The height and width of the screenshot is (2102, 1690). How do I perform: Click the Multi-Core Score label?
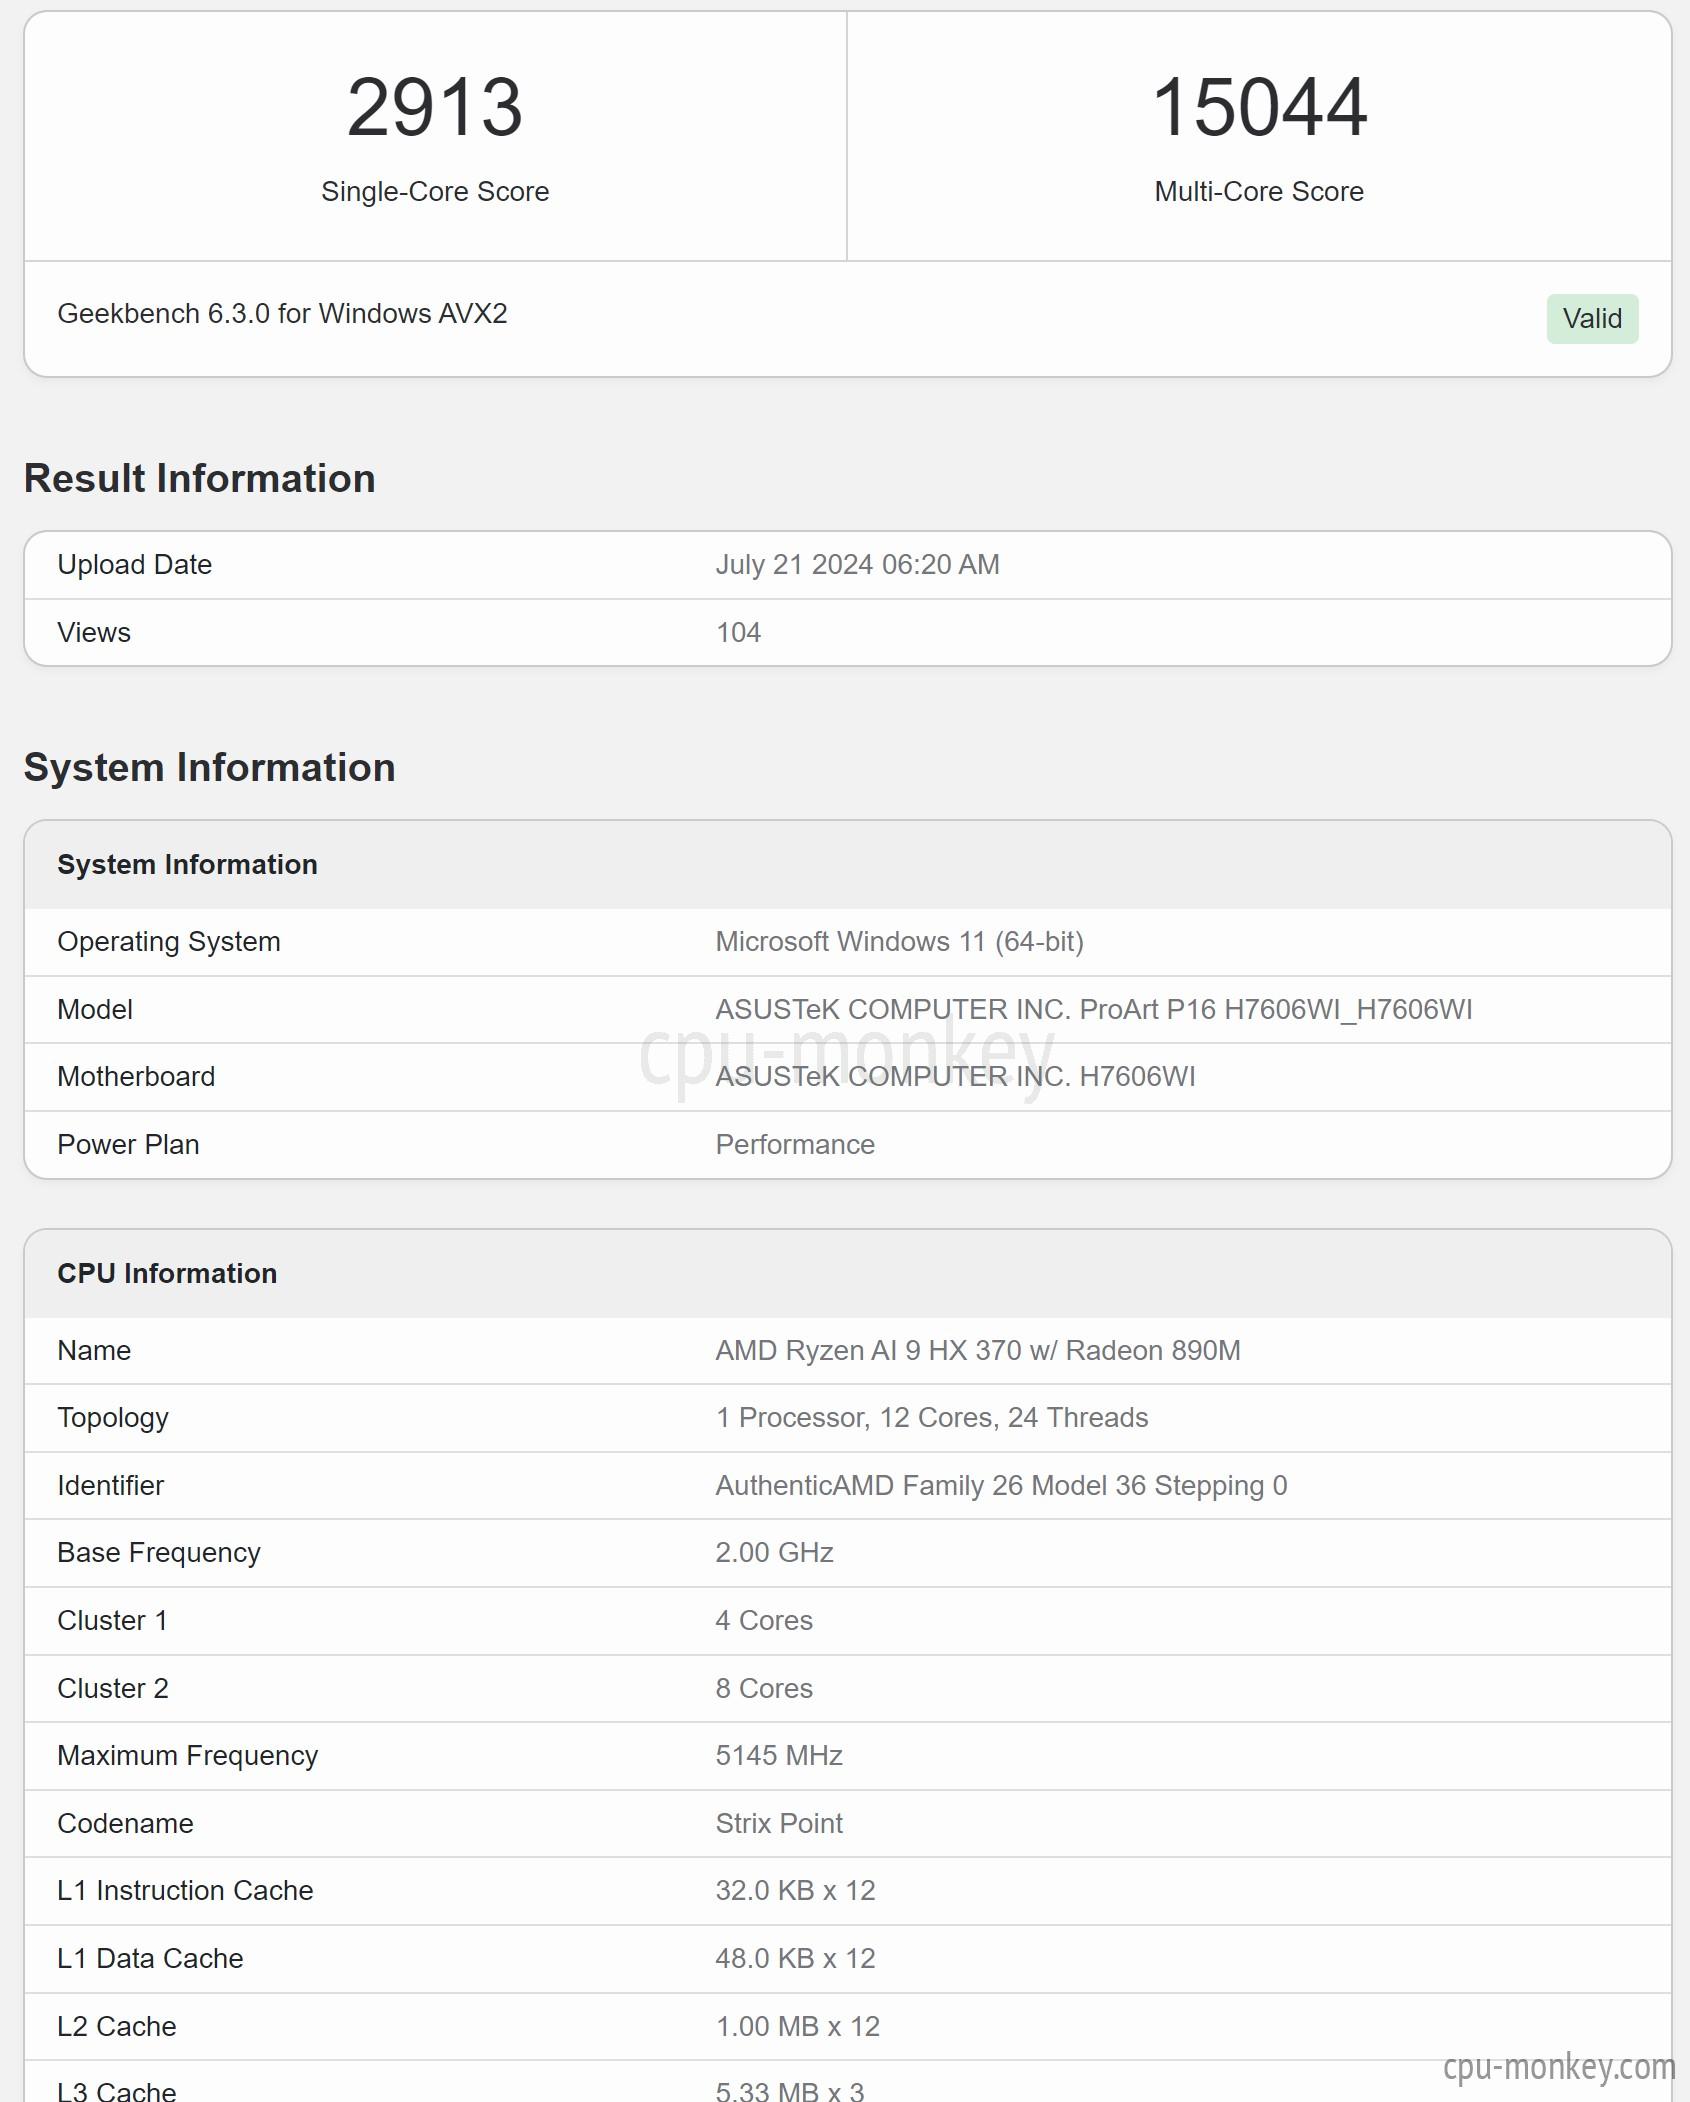(1259, 191)
